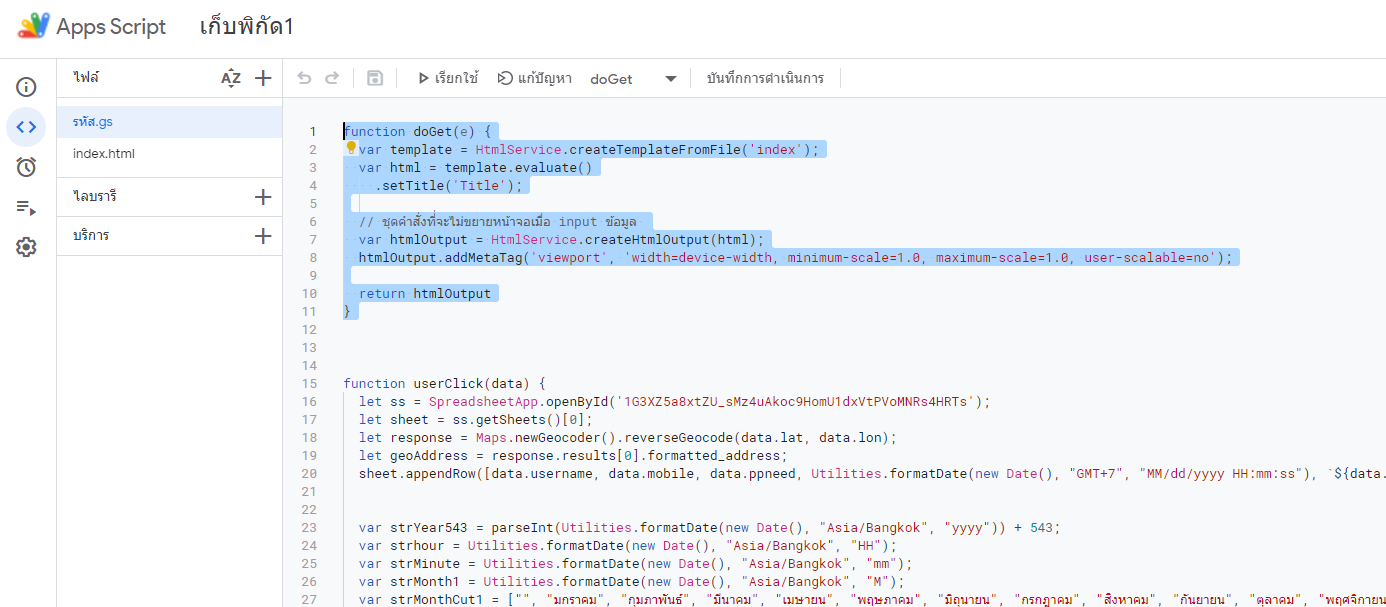Run the function with เรียกใช้ button
The image size is (1386, 607).
point(447,78)
